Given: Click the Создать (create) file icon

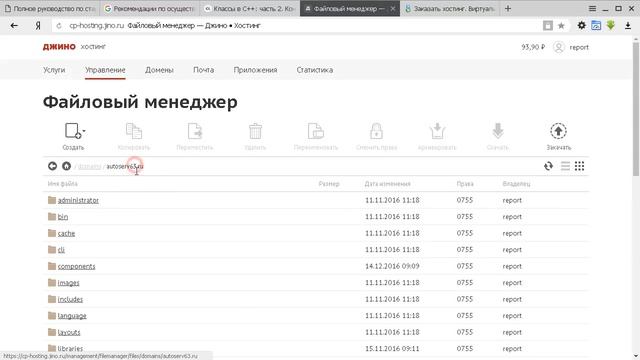Looking at the screenshot, I should [73, 131].
